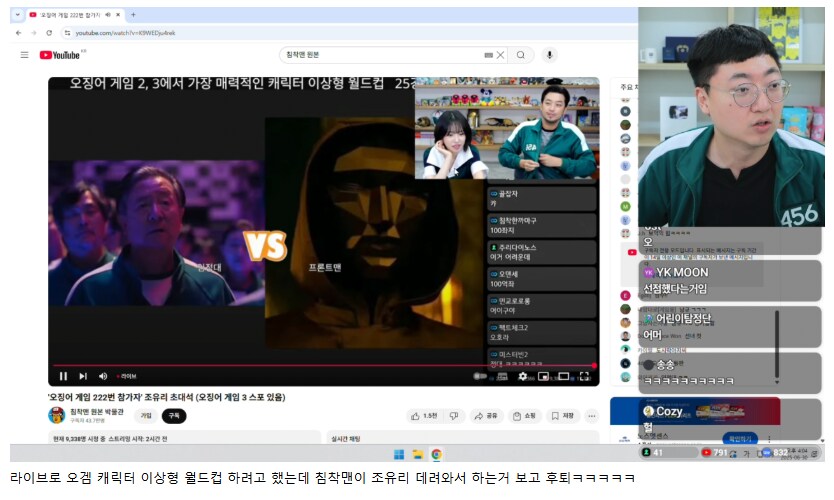Mute the video player volume
The image size is (834, 500).
click(103, 376)
